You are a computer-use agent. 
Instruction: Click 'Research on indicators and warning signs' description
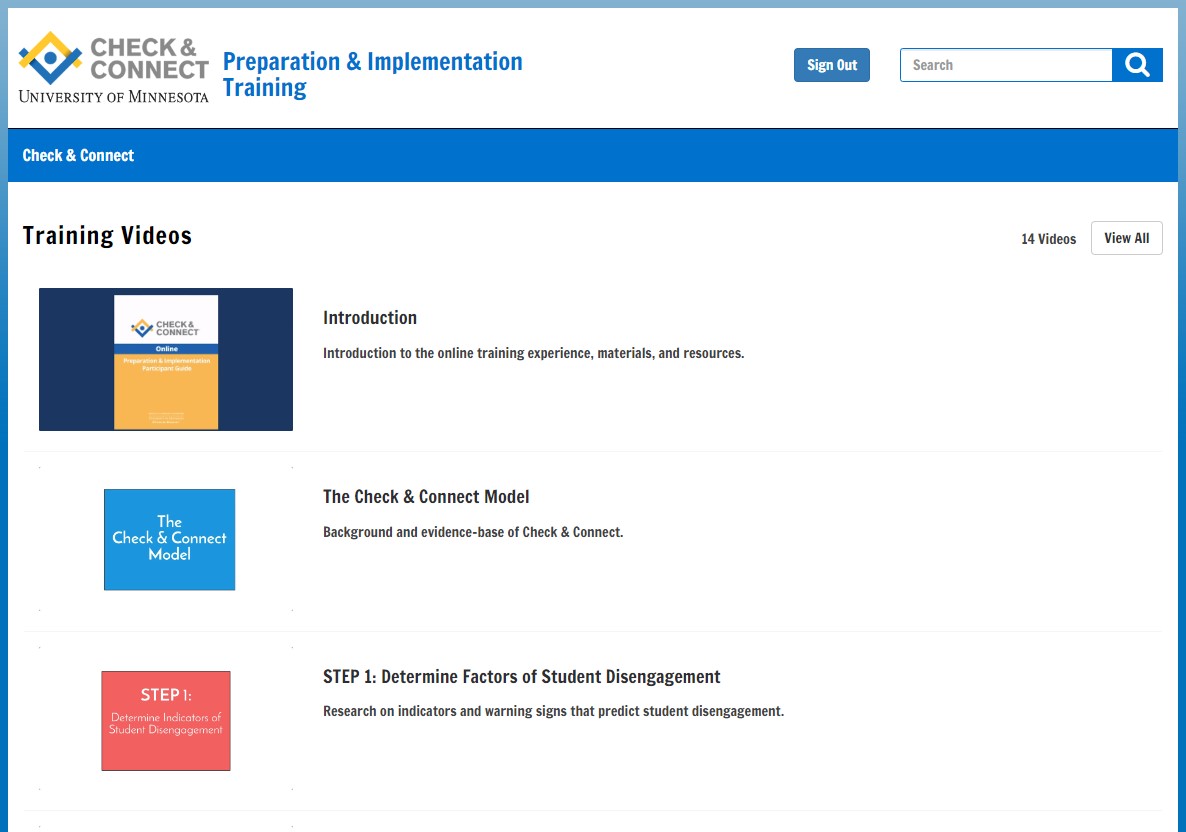[x=553, y=712]
